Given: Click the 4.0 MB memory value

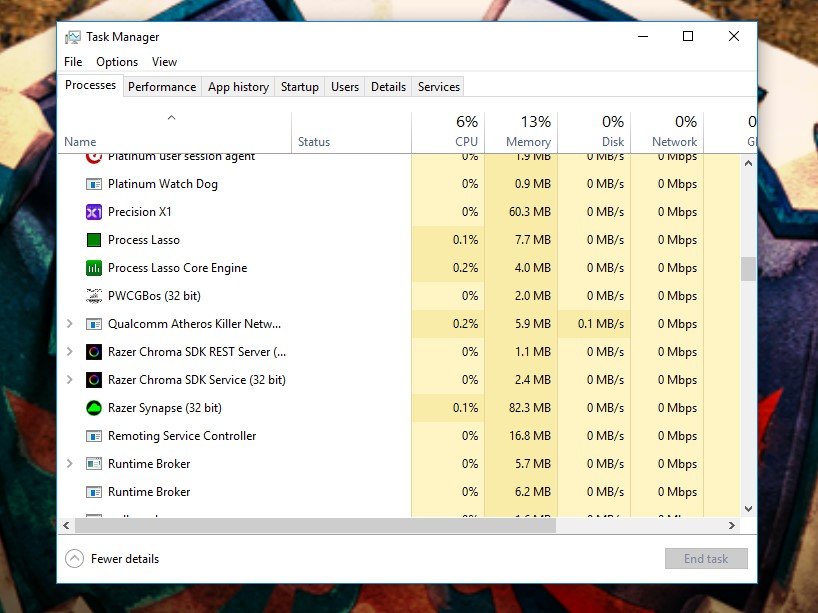Looking at the screenshot, I should [533, 268].
